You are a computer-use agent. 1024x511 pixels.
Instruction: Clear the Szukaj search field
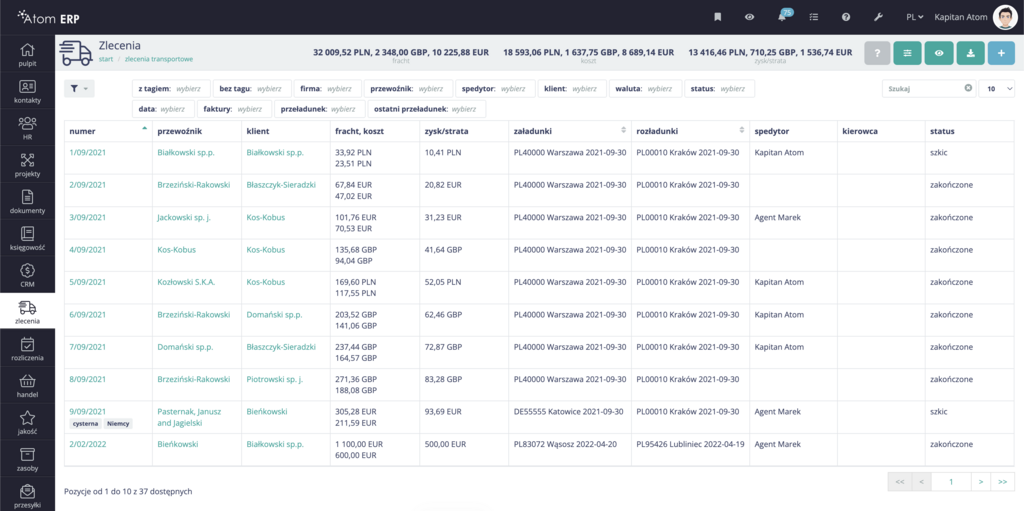(968, 88)
